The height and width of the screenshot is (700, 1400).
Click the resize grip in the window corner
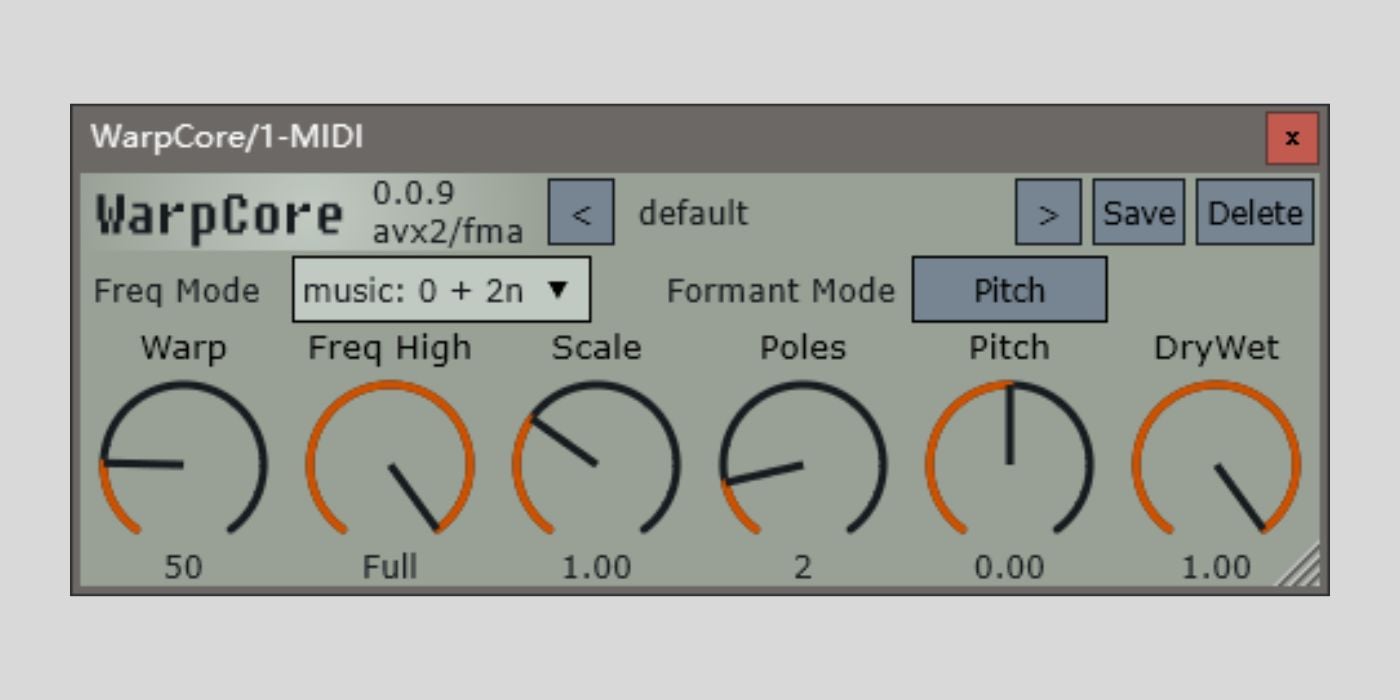pos(1301,567)
